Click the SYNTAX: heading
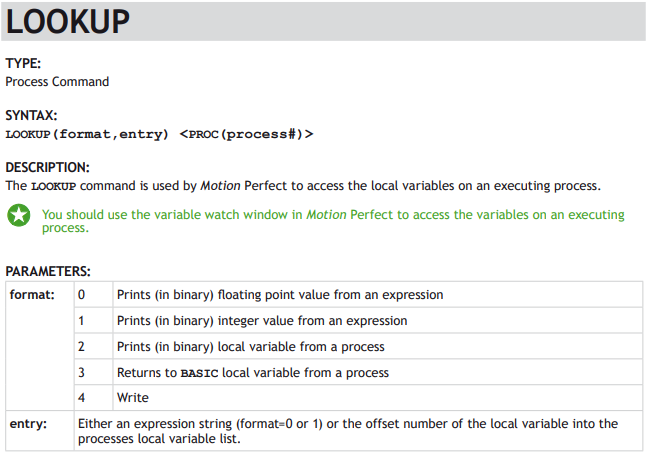 pyautogui.click(x=31, y=115)
